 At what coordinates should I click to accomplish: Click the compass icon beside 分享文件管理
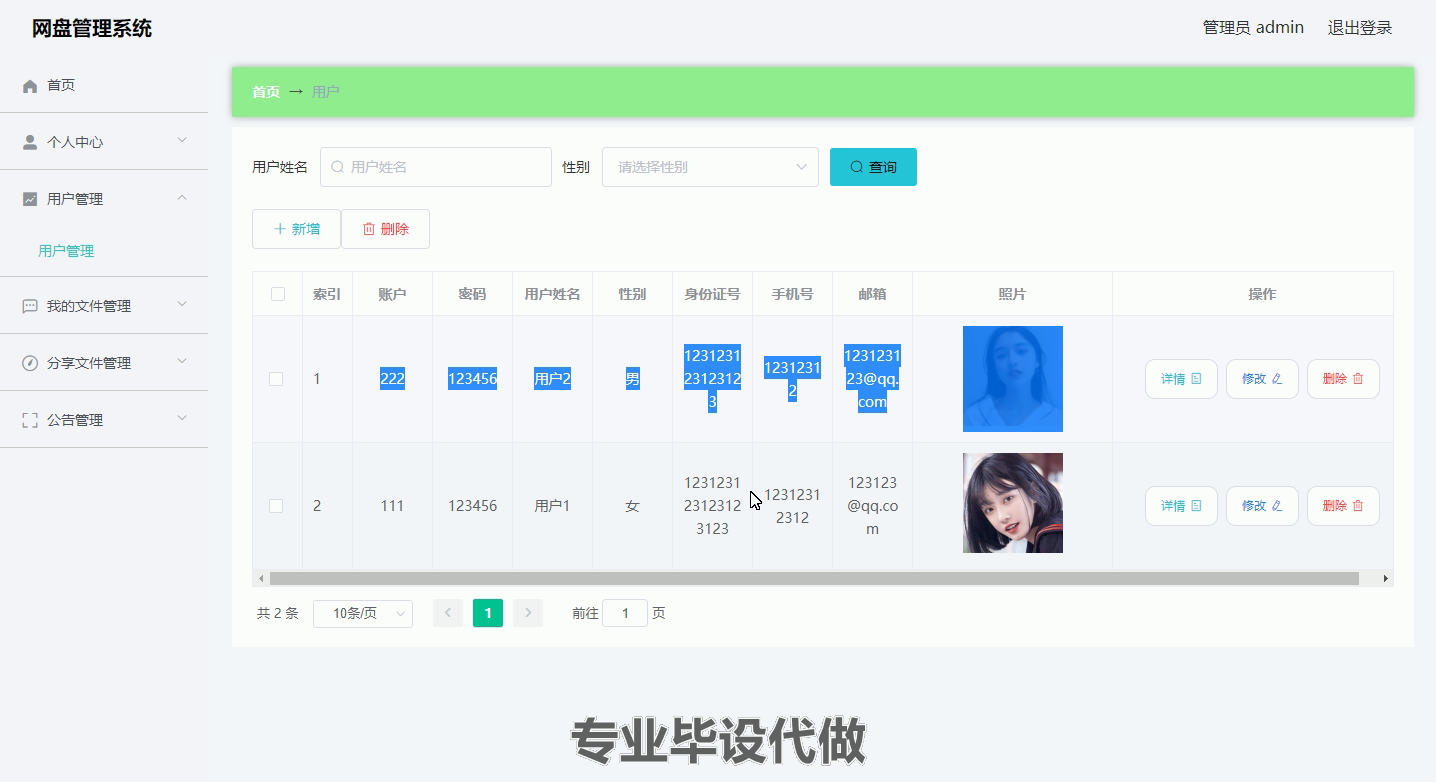(30, 363)
